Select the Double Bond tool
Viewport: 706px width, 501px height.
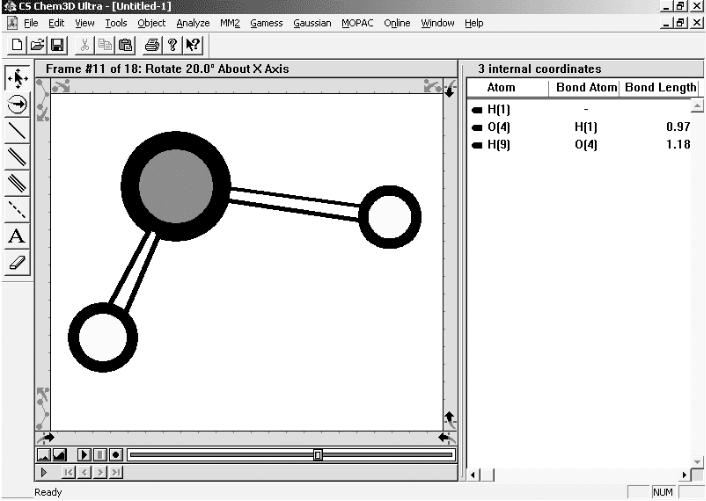pos(17,157)
